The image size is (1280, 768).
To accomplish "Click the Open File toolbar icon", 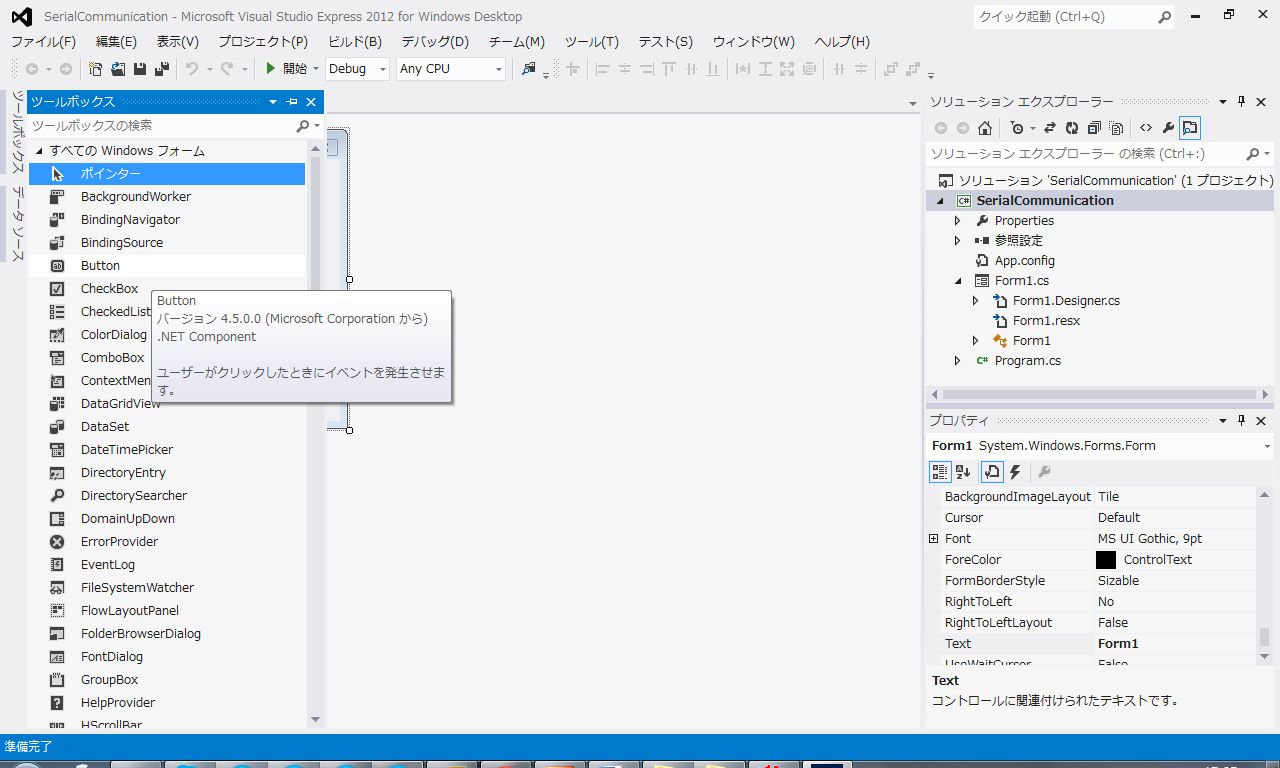I will 117,69.
